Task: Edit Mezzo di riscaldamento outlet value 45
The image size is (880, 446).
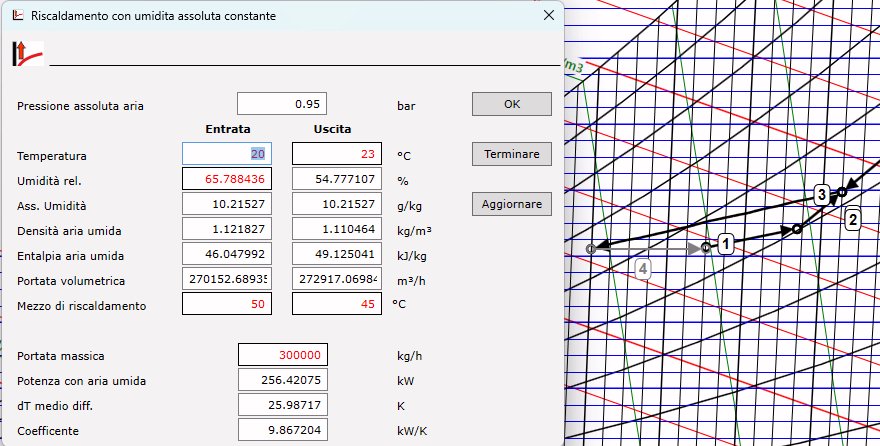Action: [336, 303]
